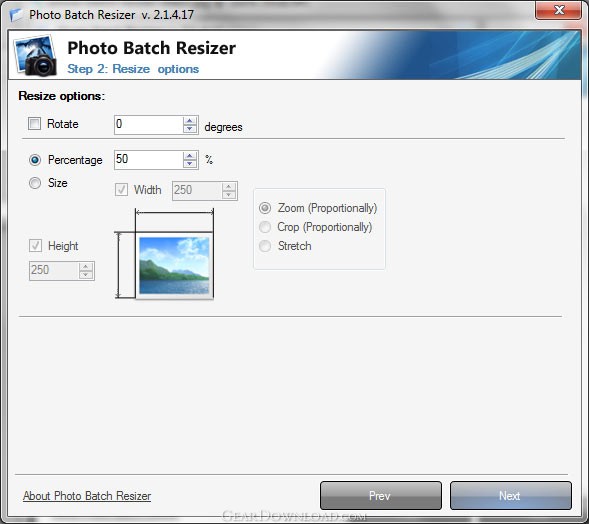Toggle the Width checkbox
The height and width of the screenshot is (524, 589).
(121, 190)
